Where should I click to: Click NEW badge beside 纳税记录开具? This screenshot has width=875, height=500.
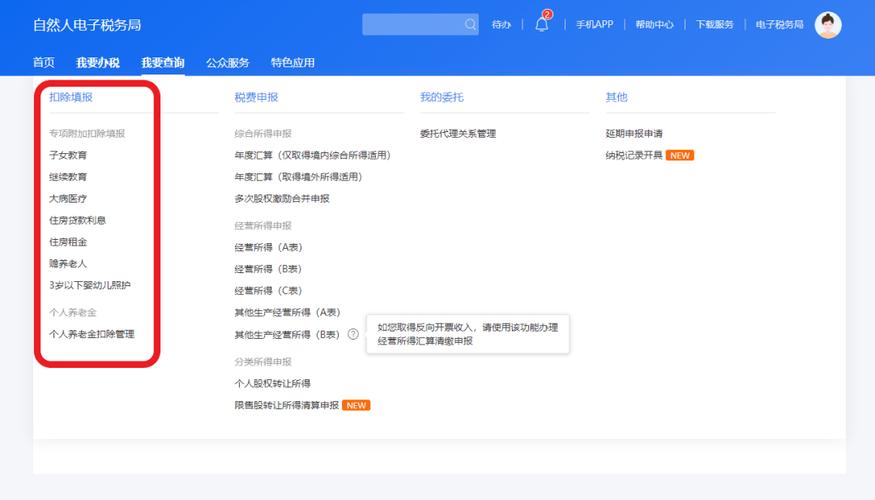click(680, 155)
